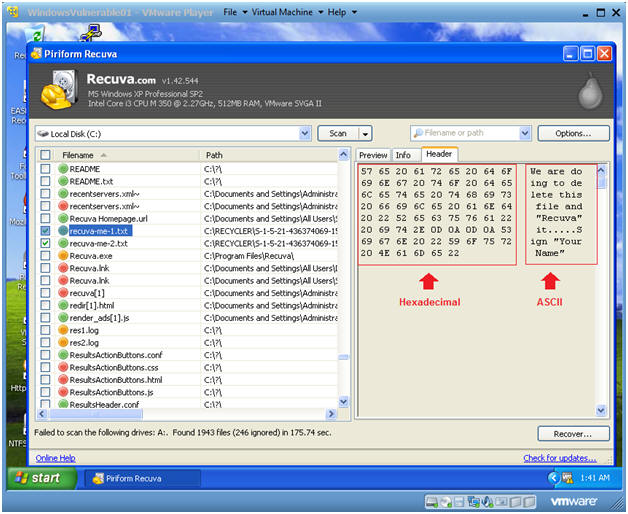
Task: Click the status icon beside recuva-me-2.txt
Action: click(63, 243)
